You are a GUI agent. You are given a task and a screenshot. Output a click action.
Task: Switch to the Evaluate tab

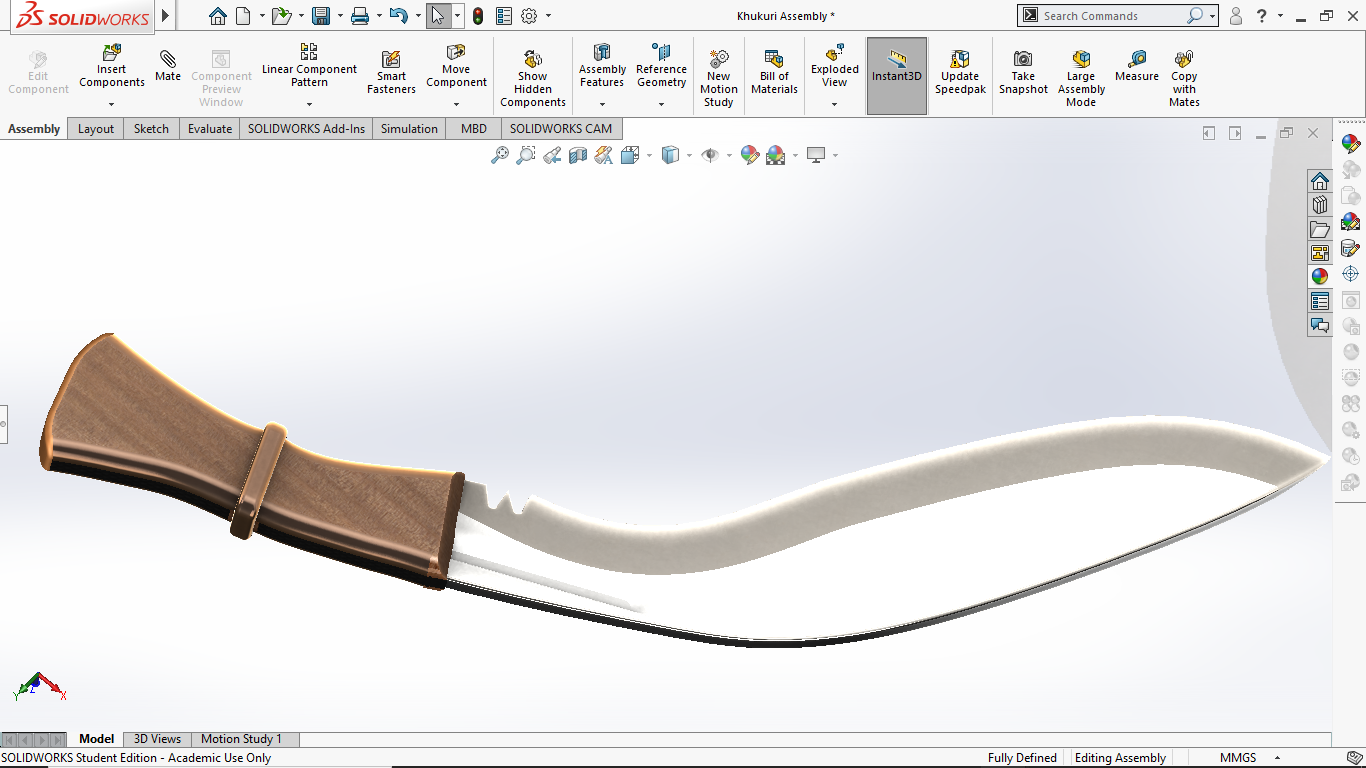pyautogui.click(x=210, y=129)
